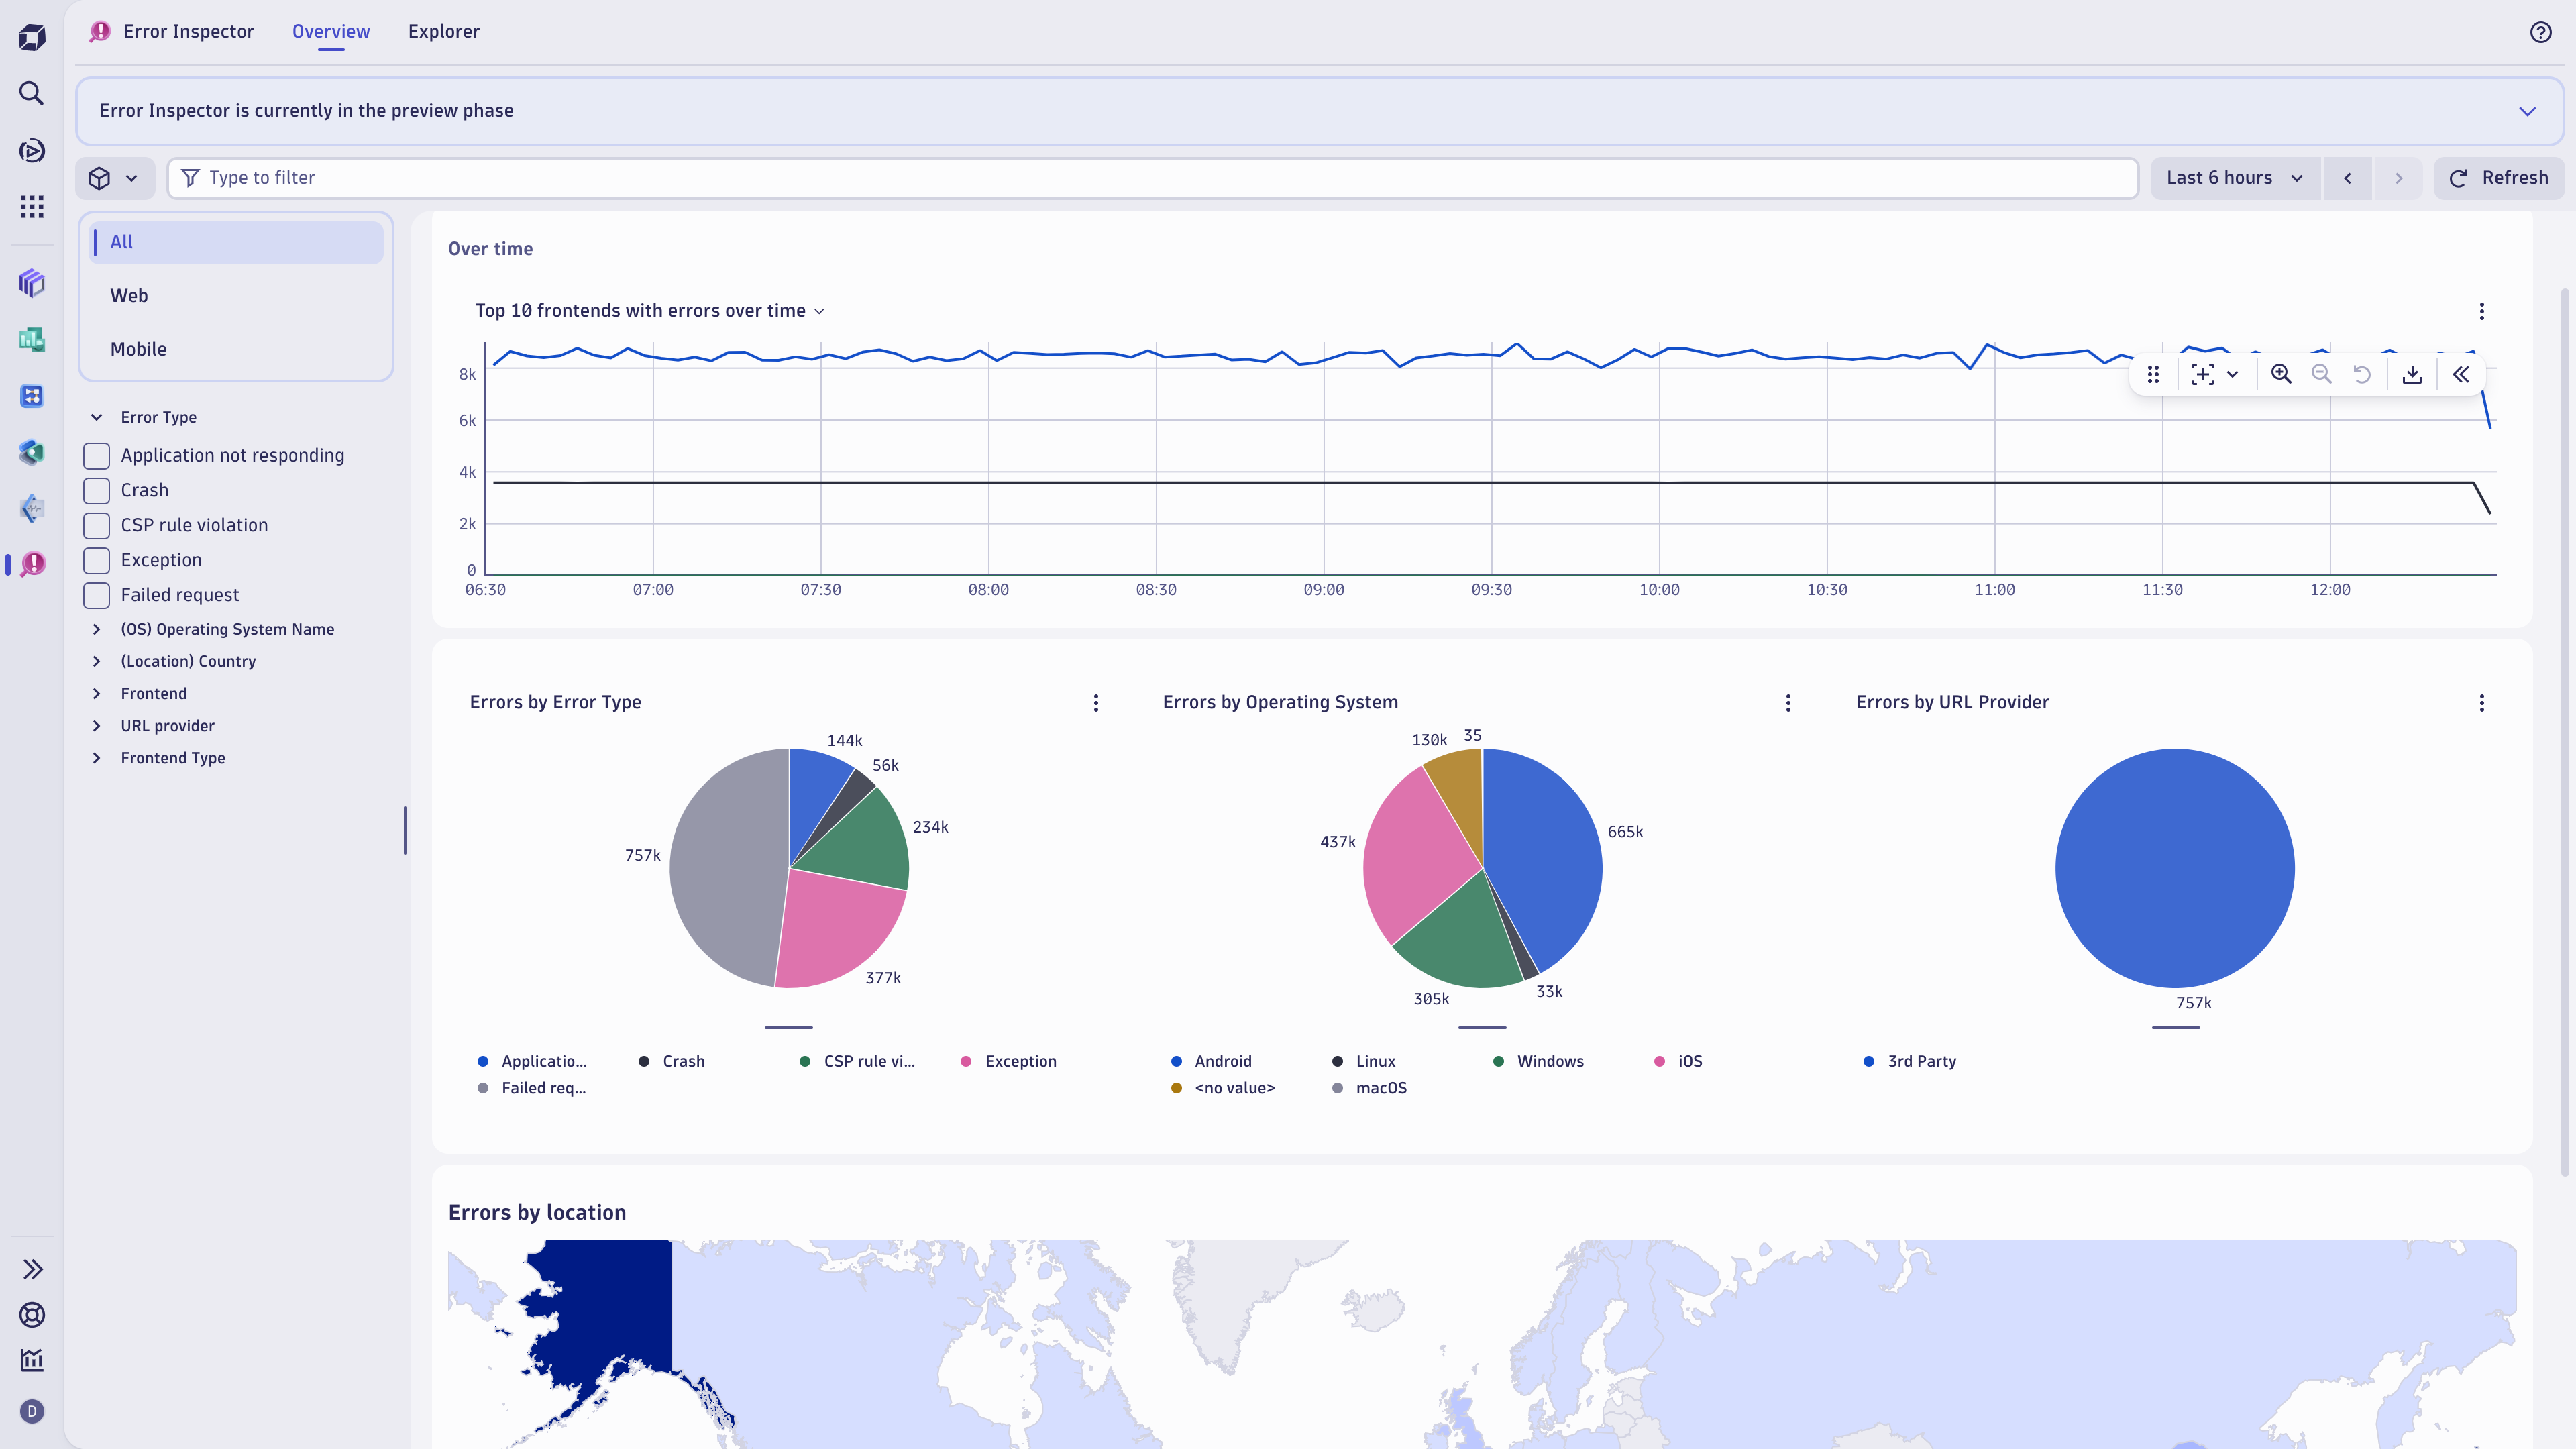The image size is (2576, 1449).
Task: Collapse the chart toolbar with the double-chevron icon
Action: point(2461,374)
